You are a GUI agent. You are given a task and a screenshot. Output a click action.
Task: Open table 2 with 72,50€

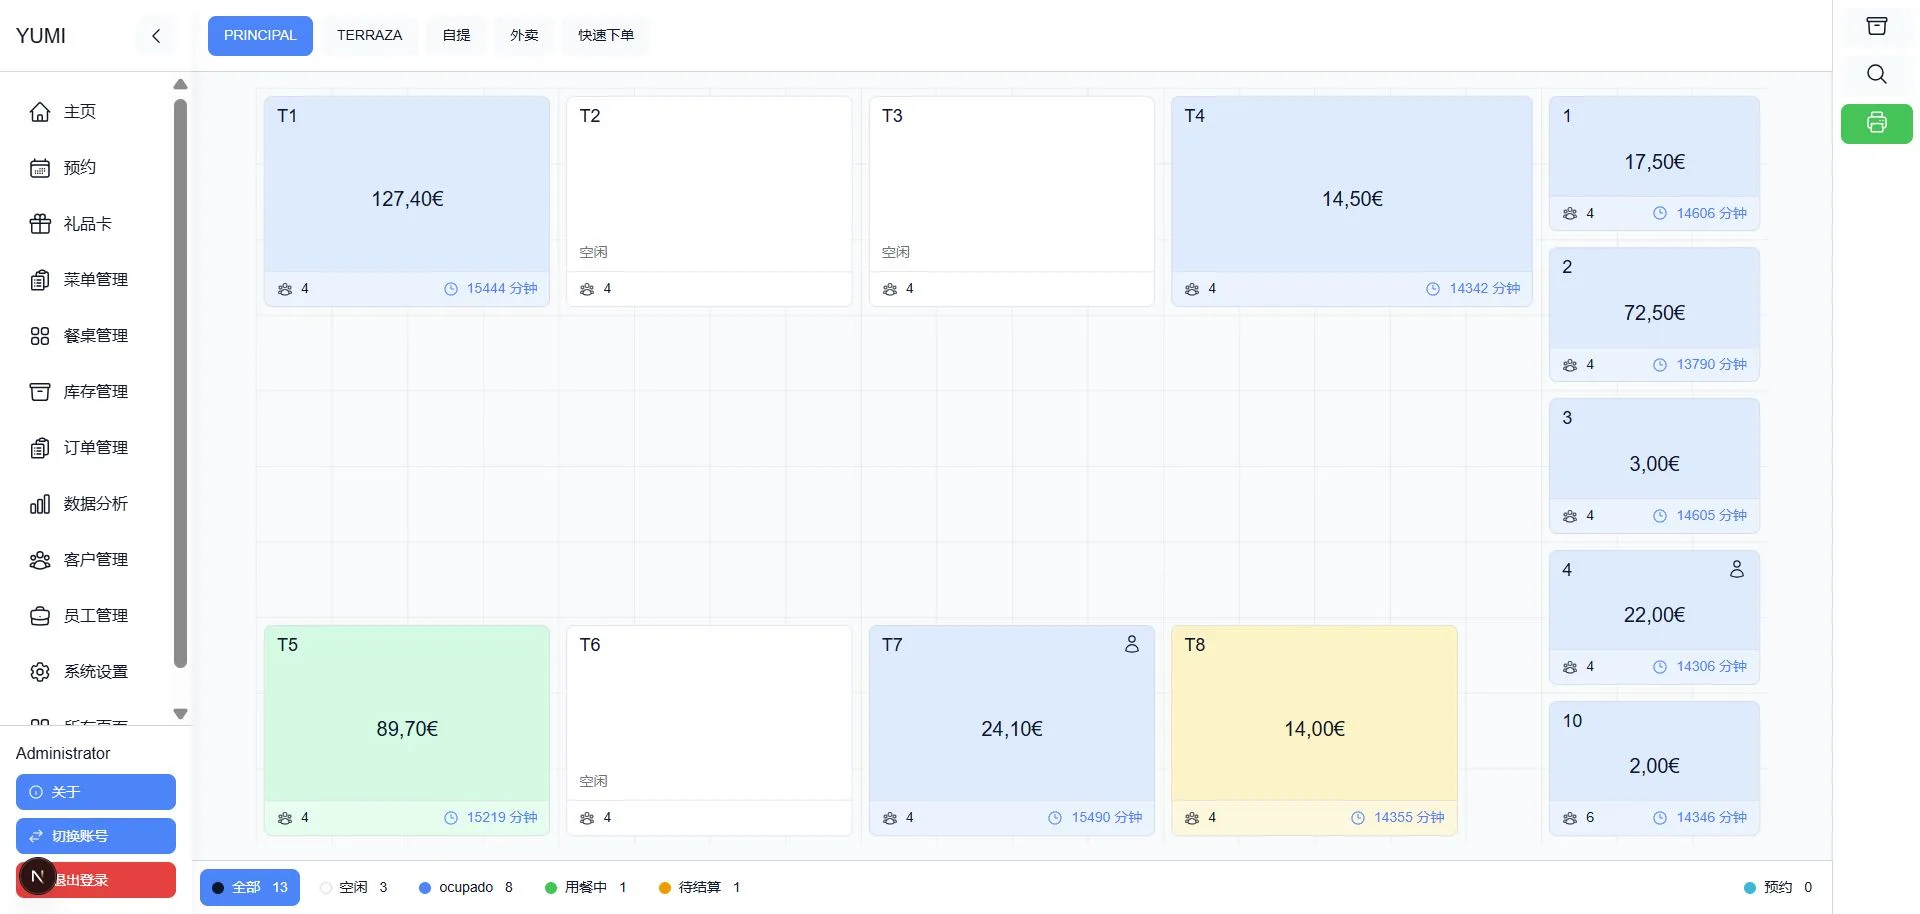[1654, 314]
